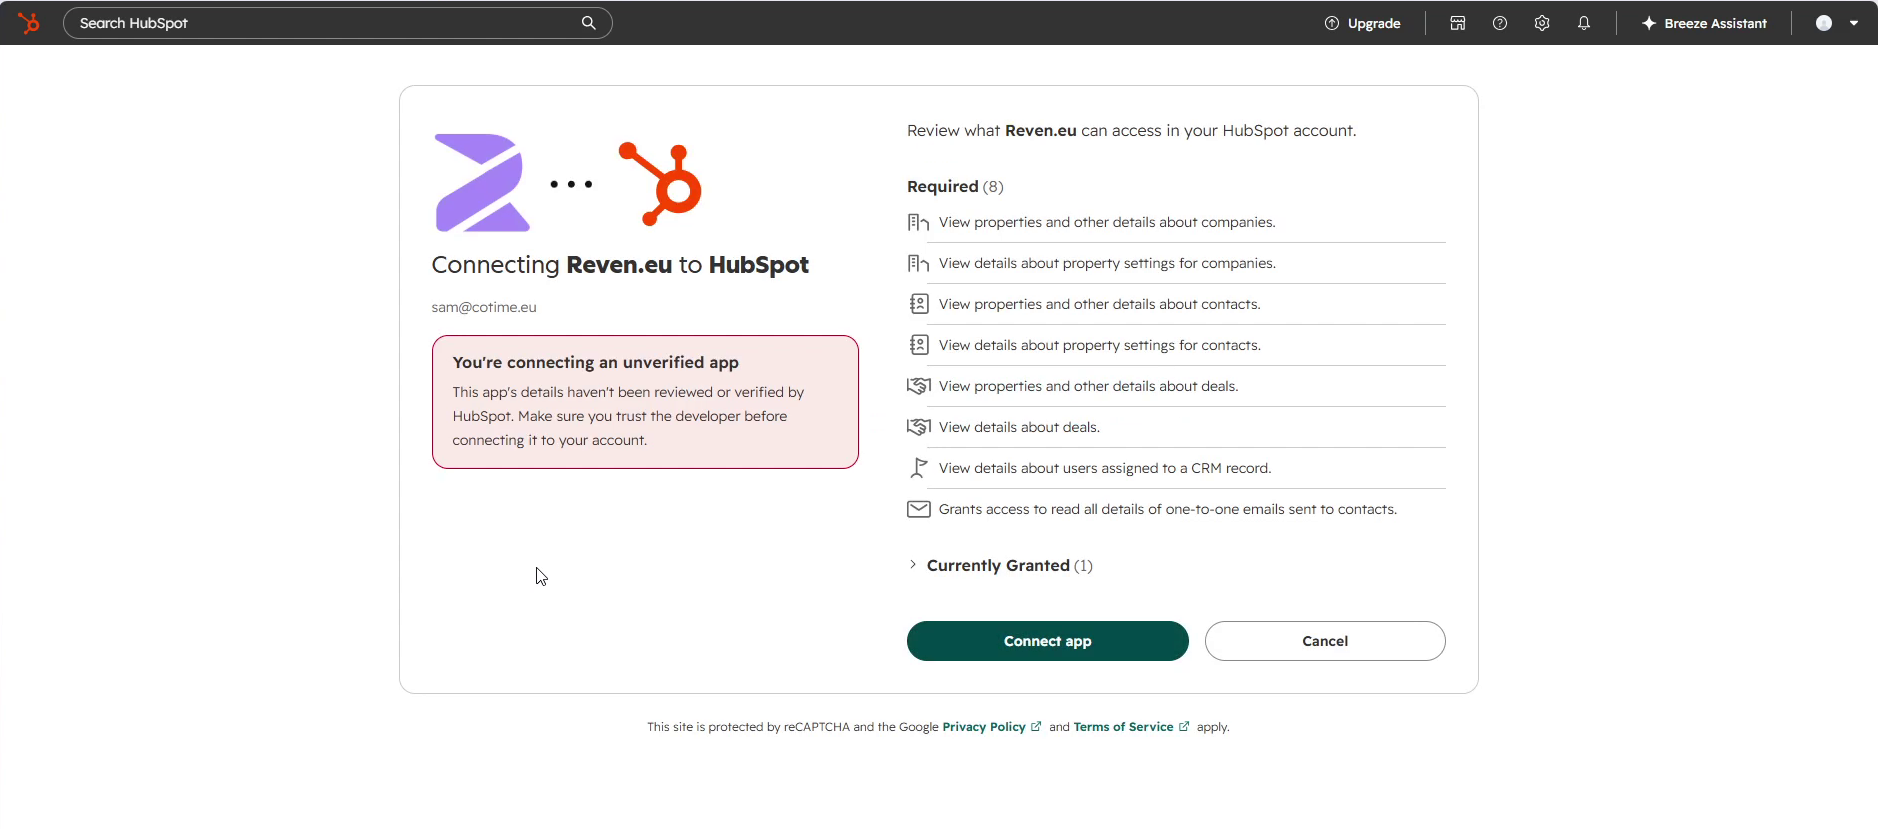This screenshot has height=829, width=1878.
Task: Open Breeze Assistant
Action: coord(1704,23)
